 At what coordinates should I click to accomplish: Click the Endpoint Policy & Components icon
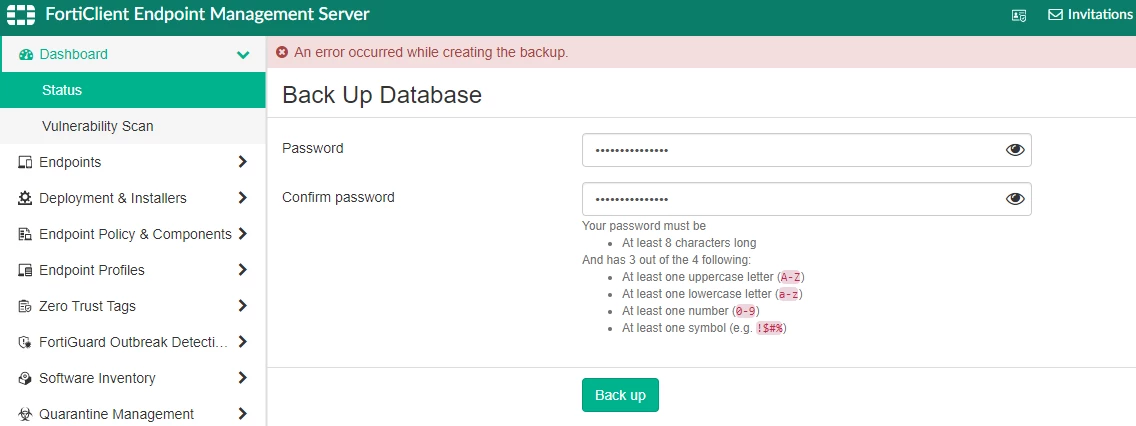[25, 234]
